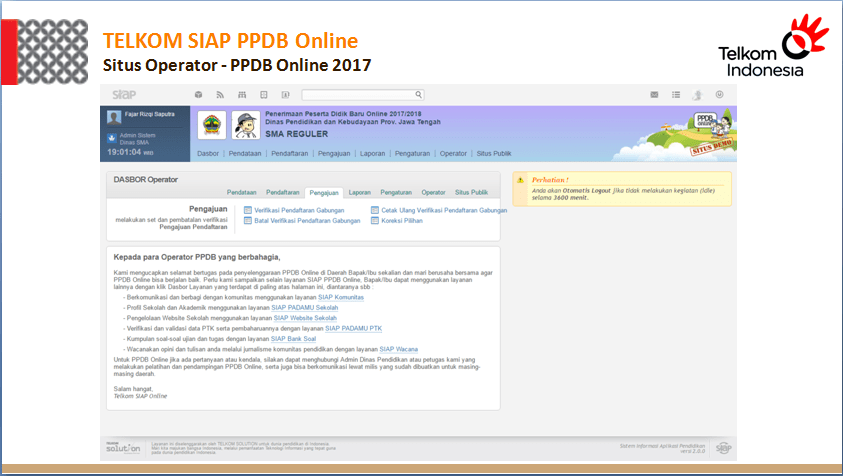This screenshot has width=843, height=476.
Task: Open Koreksi Pilihan link
Action: (x=401, y=220)
